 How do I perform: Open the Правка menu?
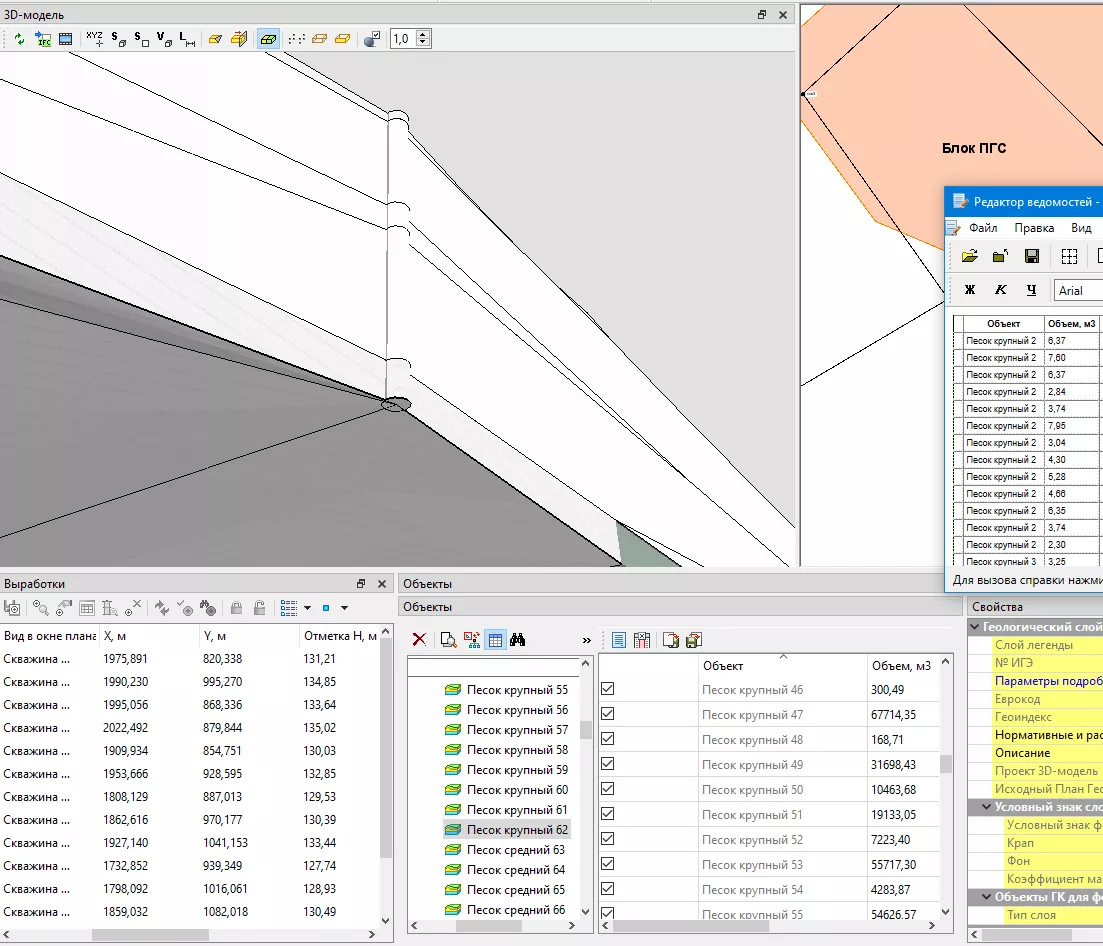1034,228
